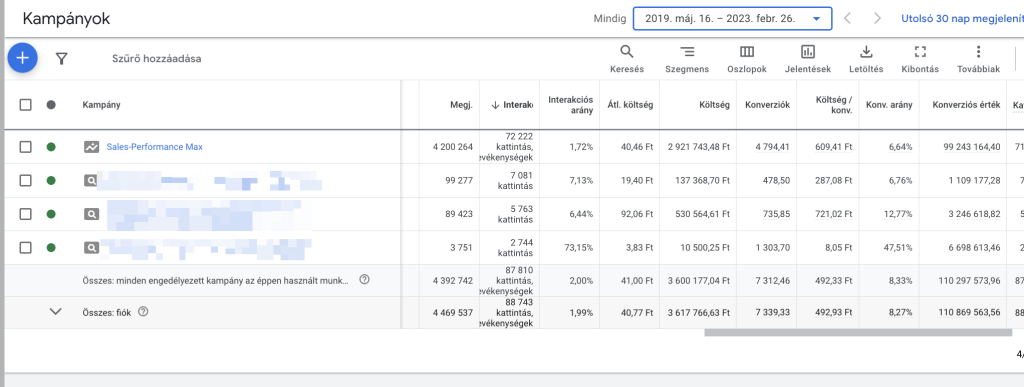Sort by Kampány column header
1024x387 pixels.
[x=101, y=104]
